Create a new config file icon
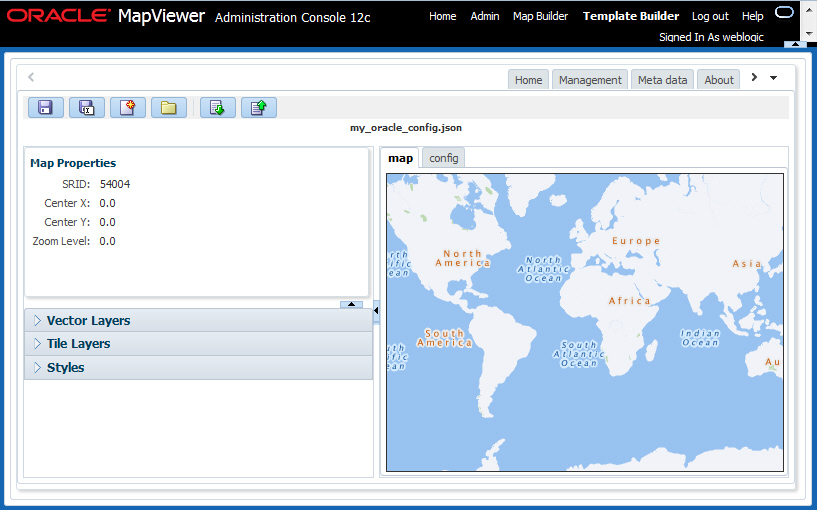The image size is (817, 510). click(x=128, y=108)
